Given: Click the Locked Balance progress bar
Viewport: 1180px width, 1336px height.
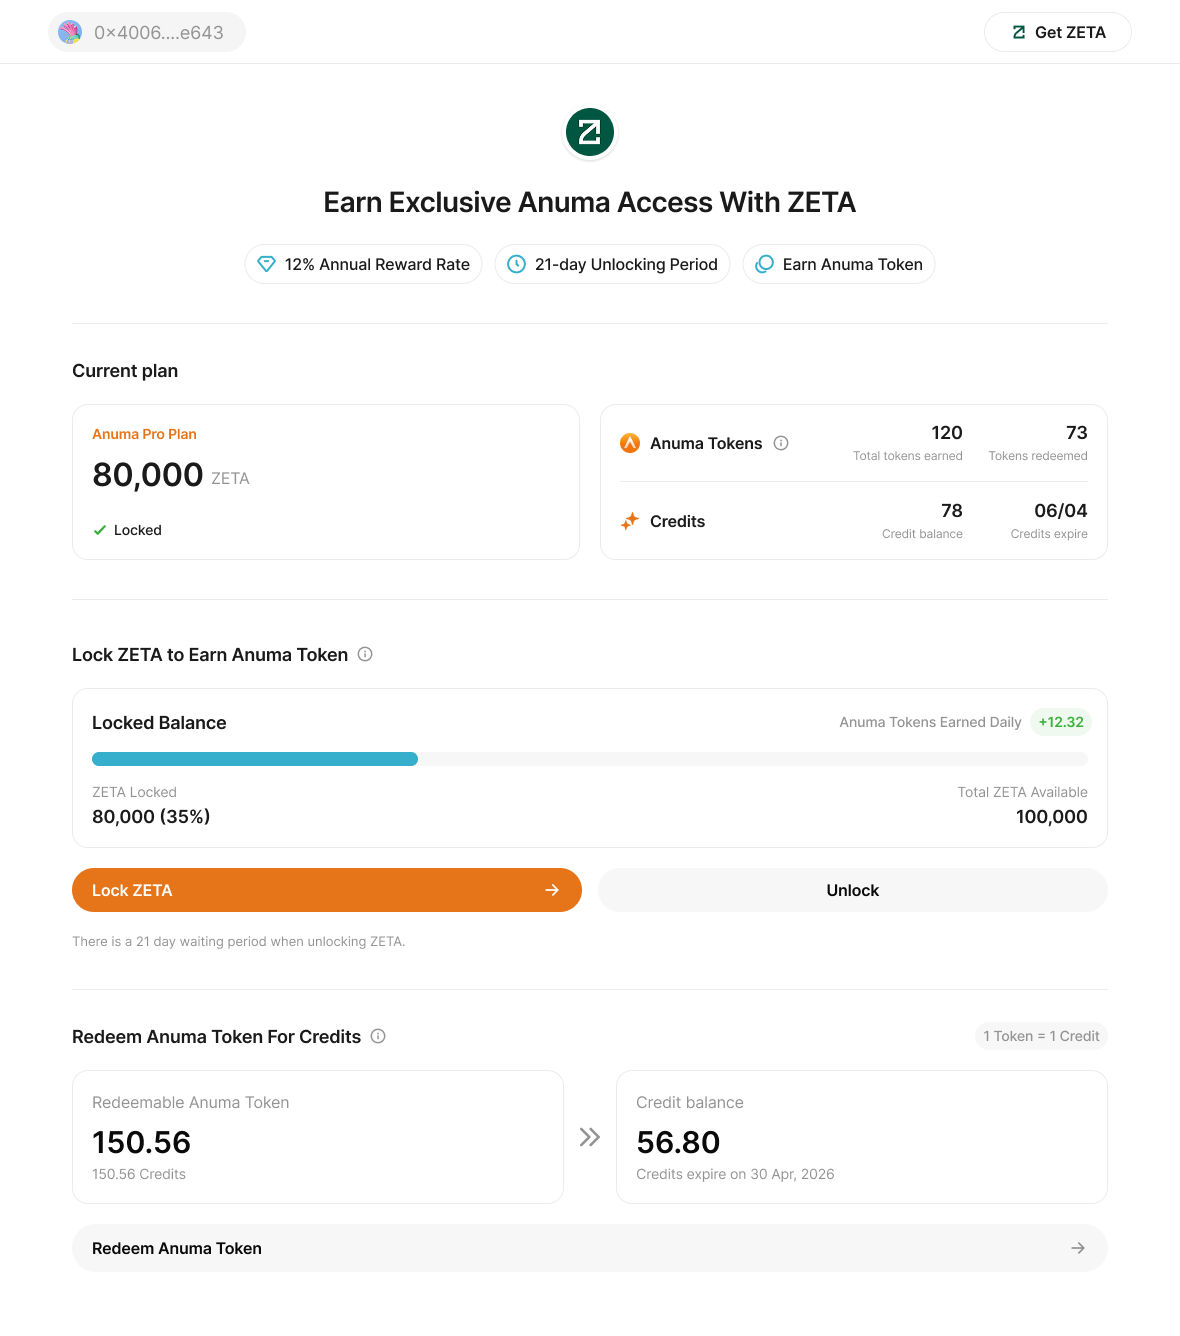Looking at the screenshot, I should [590, 759].
